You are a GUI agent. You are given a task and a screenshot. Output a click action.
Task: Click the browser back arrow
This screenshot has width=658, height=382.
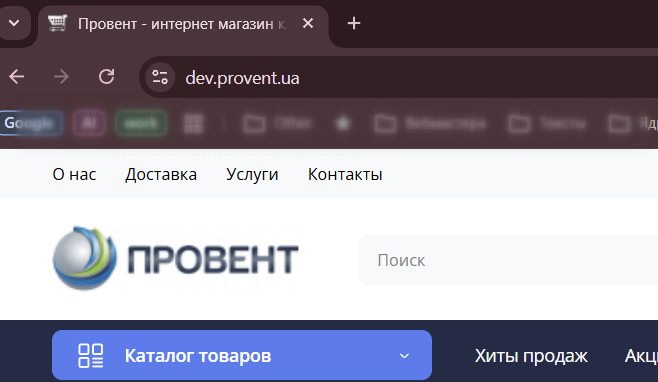point(17,77)
